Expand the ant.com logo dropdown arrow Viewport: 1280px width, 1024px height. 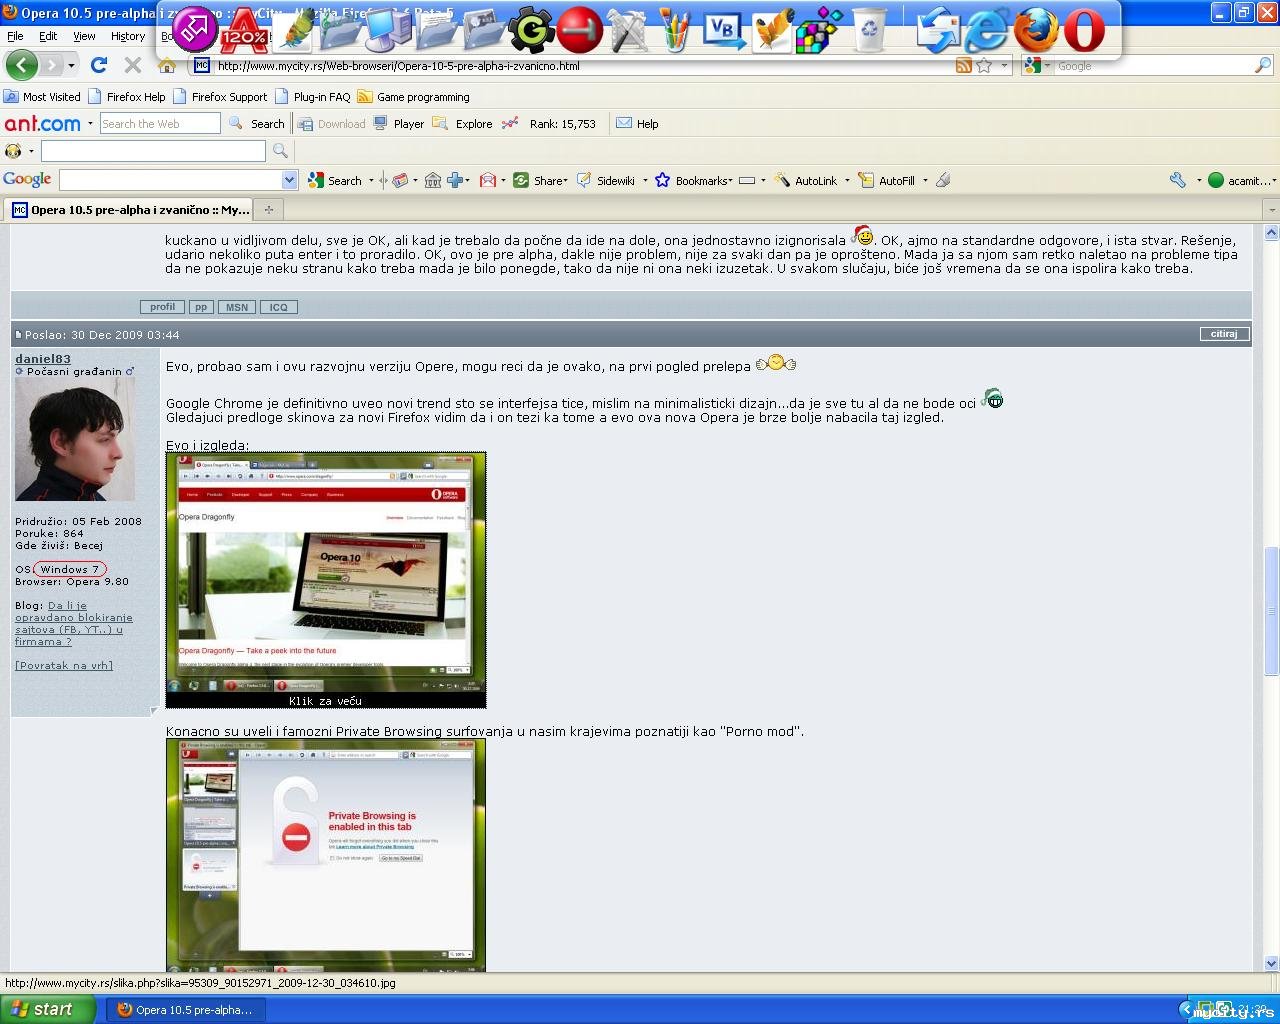[x=90, y=124]
